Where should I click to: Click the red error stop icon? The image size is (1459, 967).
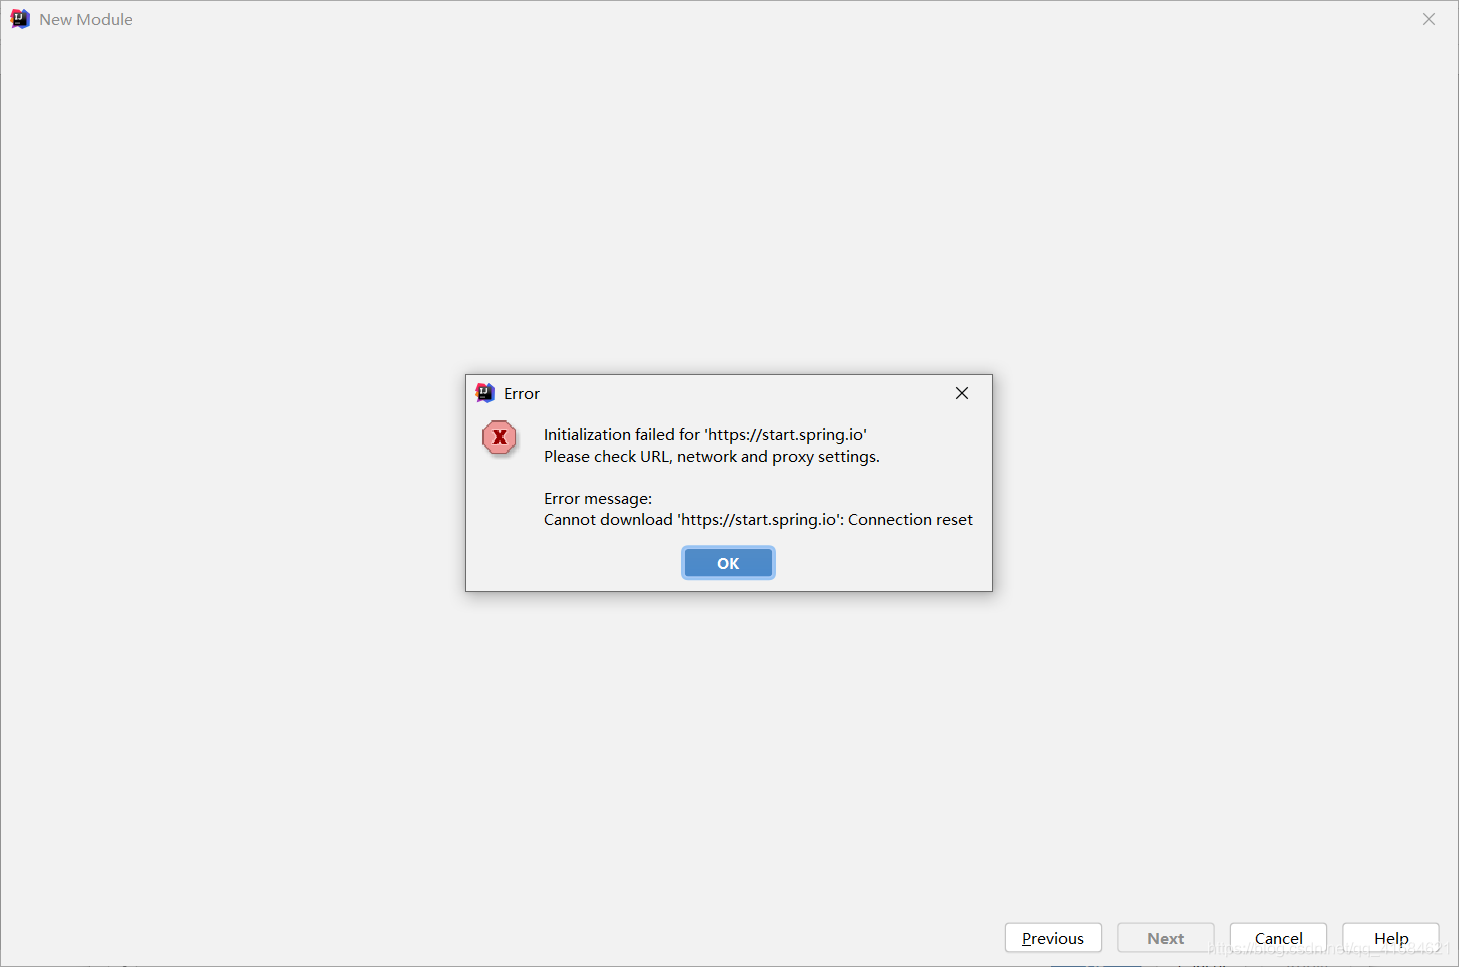[499, 437]
